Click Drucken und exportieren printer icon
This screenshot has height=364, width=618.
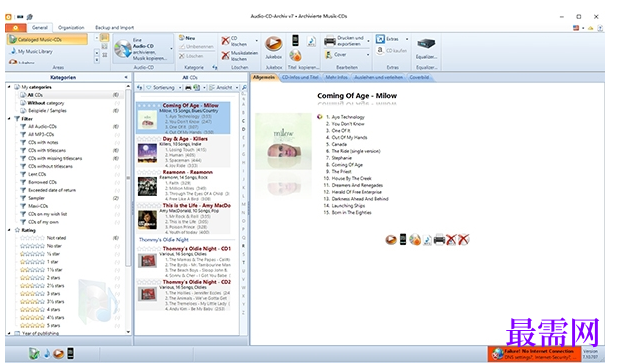coord(330,41)
